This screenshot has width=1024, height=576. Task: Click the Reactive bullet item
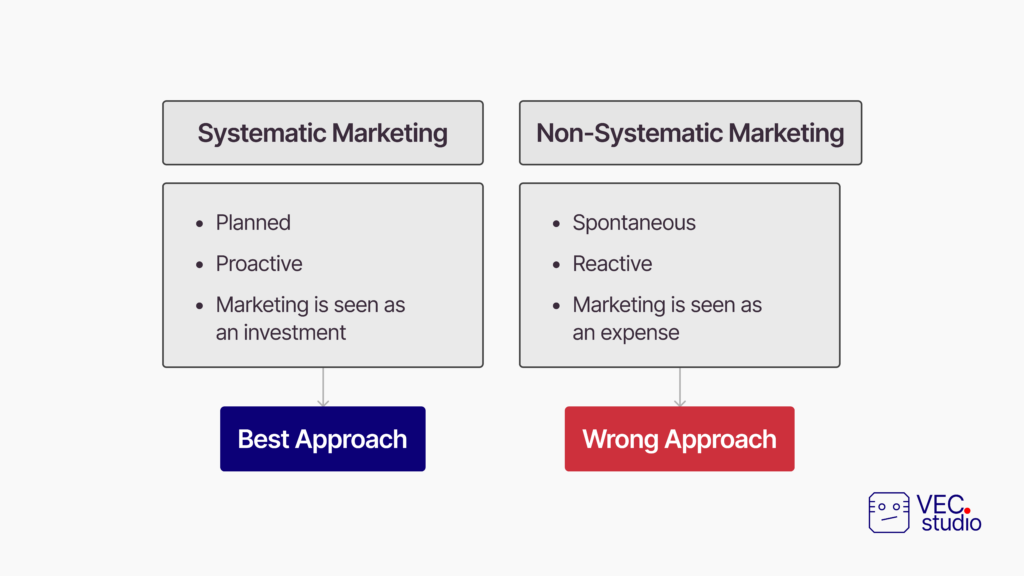613,264
